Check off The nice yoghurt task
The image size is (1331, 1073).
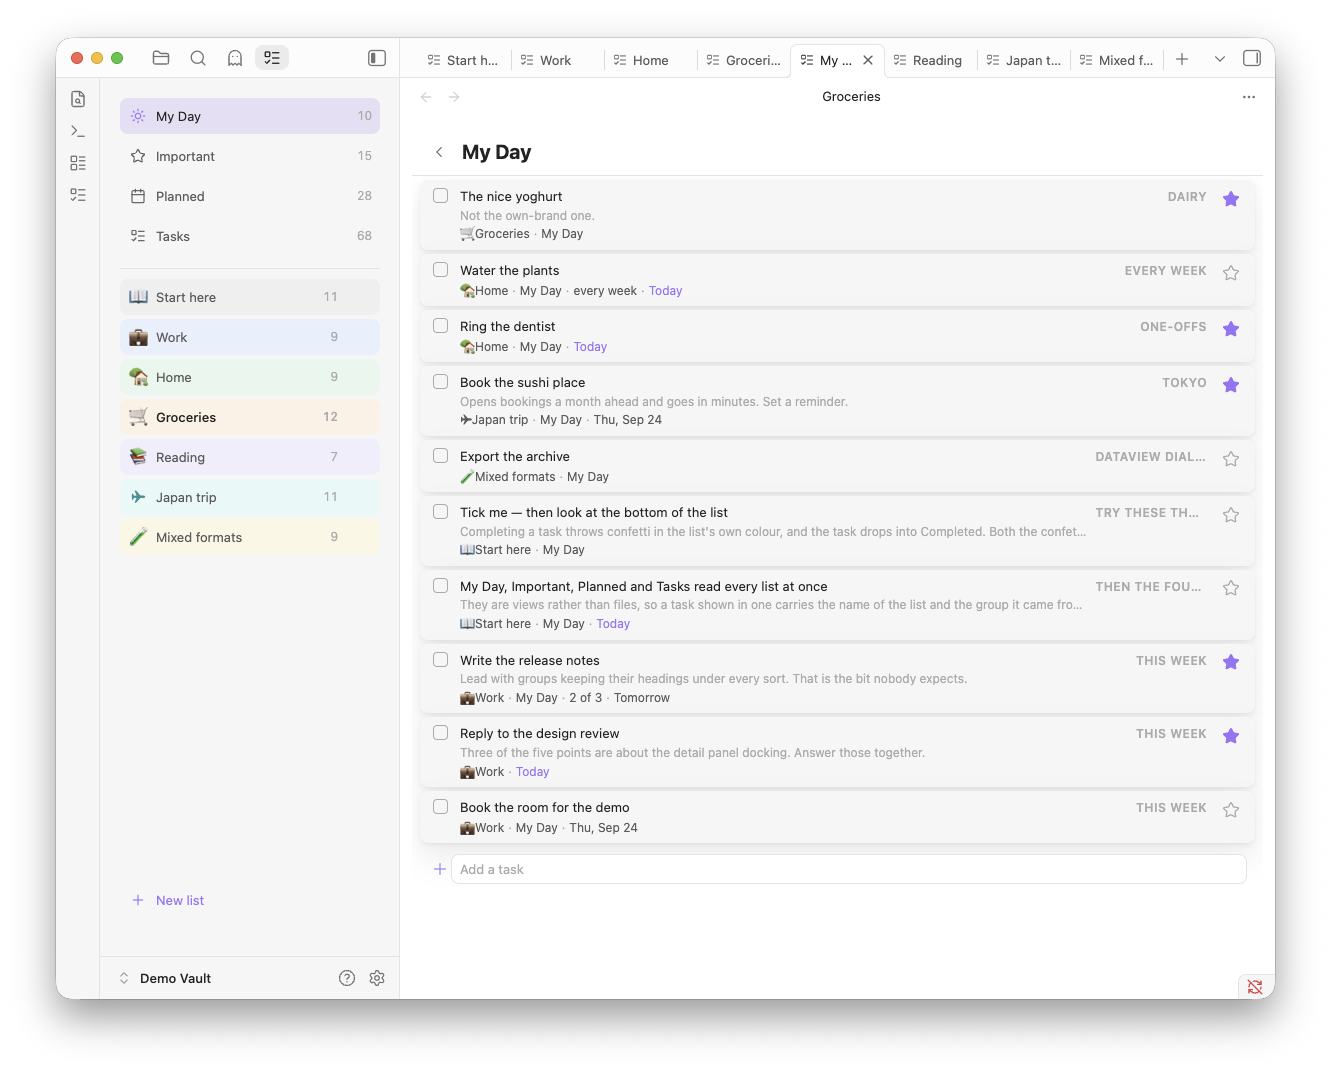[440, 196]
